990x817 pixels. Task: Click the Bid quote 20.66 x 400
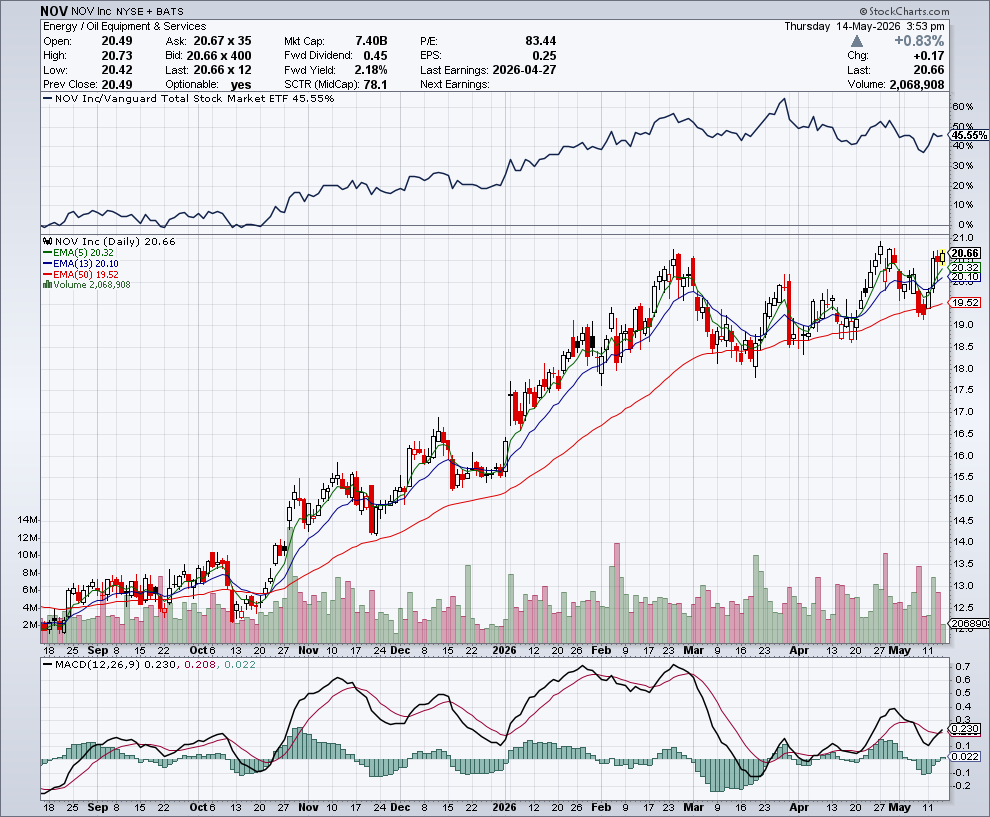pos(218,56)
